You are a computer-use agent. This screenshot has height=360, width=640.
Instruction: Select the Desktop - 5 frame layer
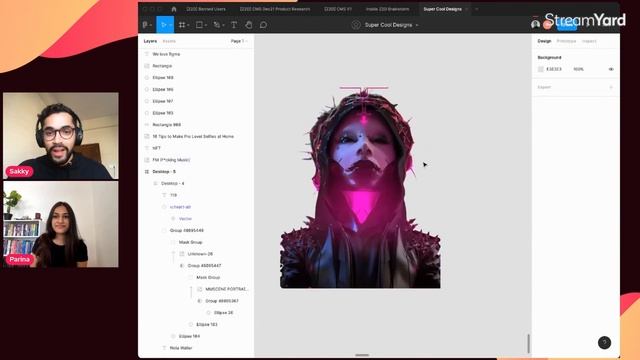click(x=164, y=172)
